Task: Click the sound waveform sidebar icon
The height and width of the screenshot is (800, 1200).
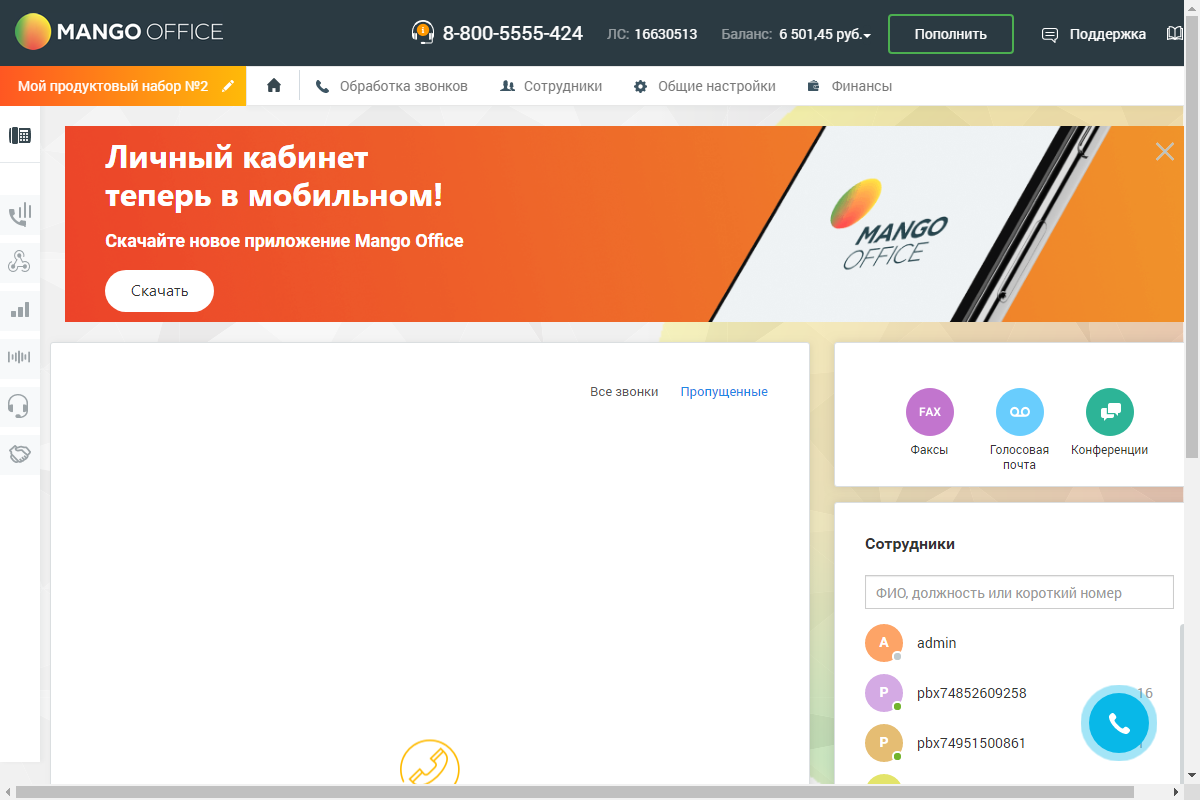Action: pyautogui.click(x=20, y=357)
